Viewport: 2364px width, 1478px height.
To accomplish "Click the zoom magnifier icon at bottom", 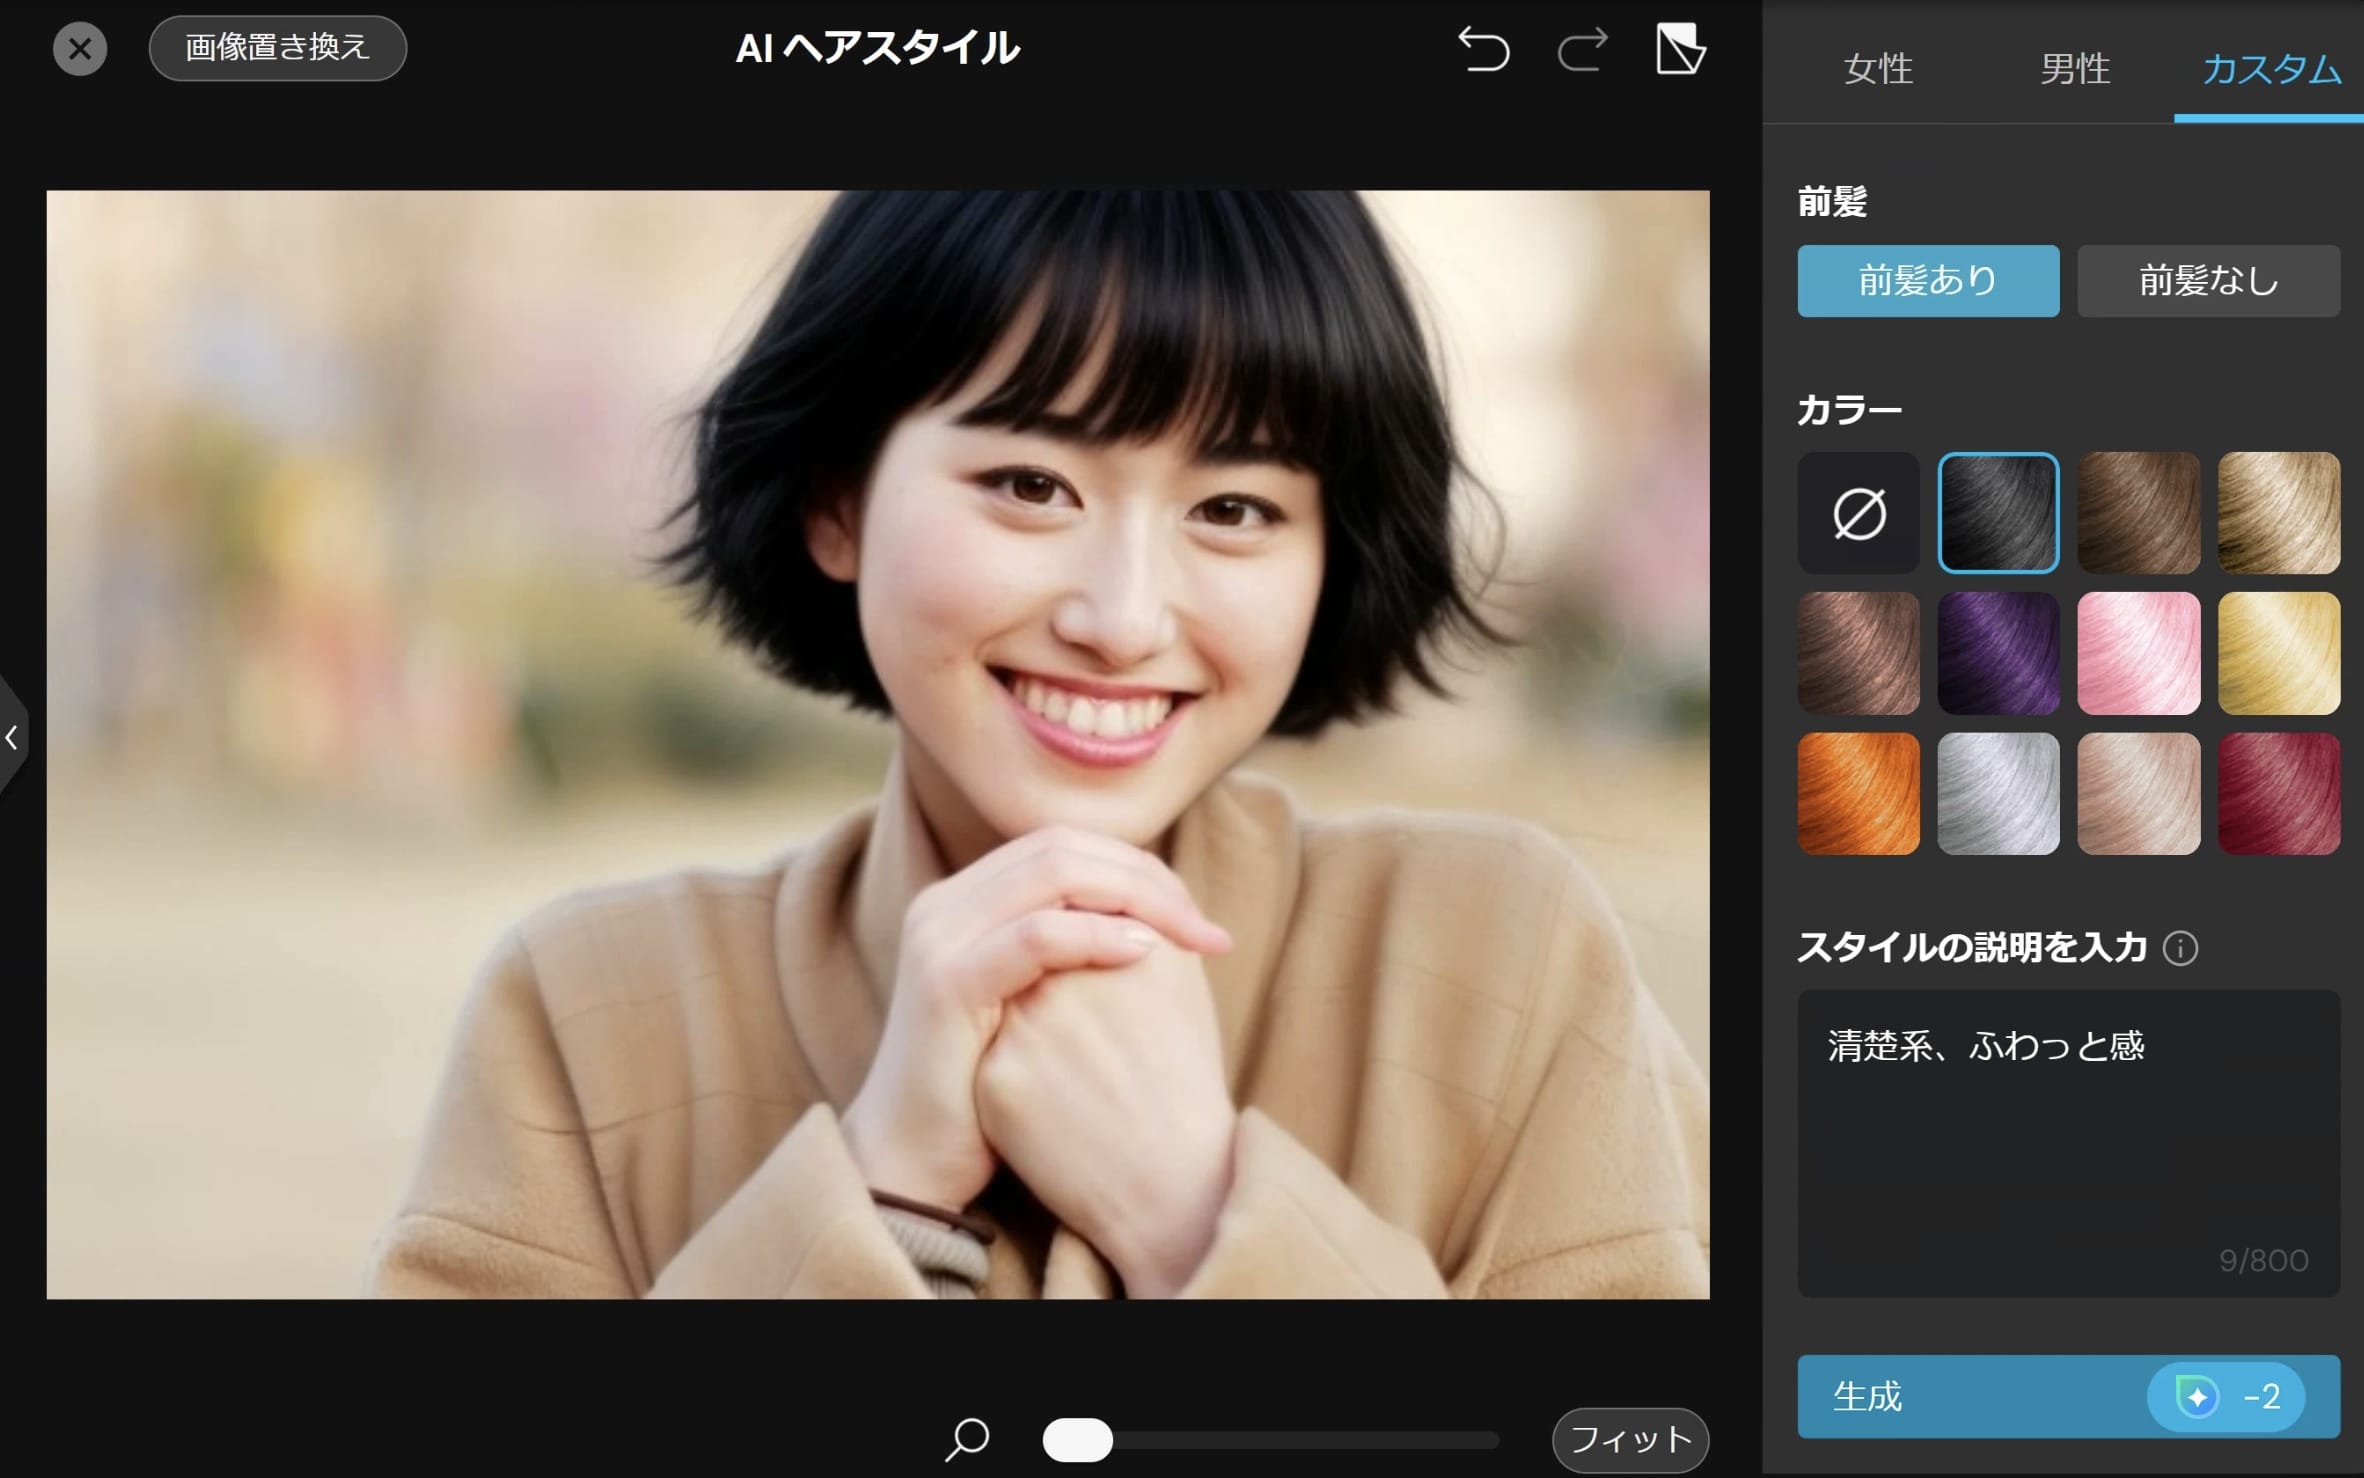I will [x=966, y=1441].
